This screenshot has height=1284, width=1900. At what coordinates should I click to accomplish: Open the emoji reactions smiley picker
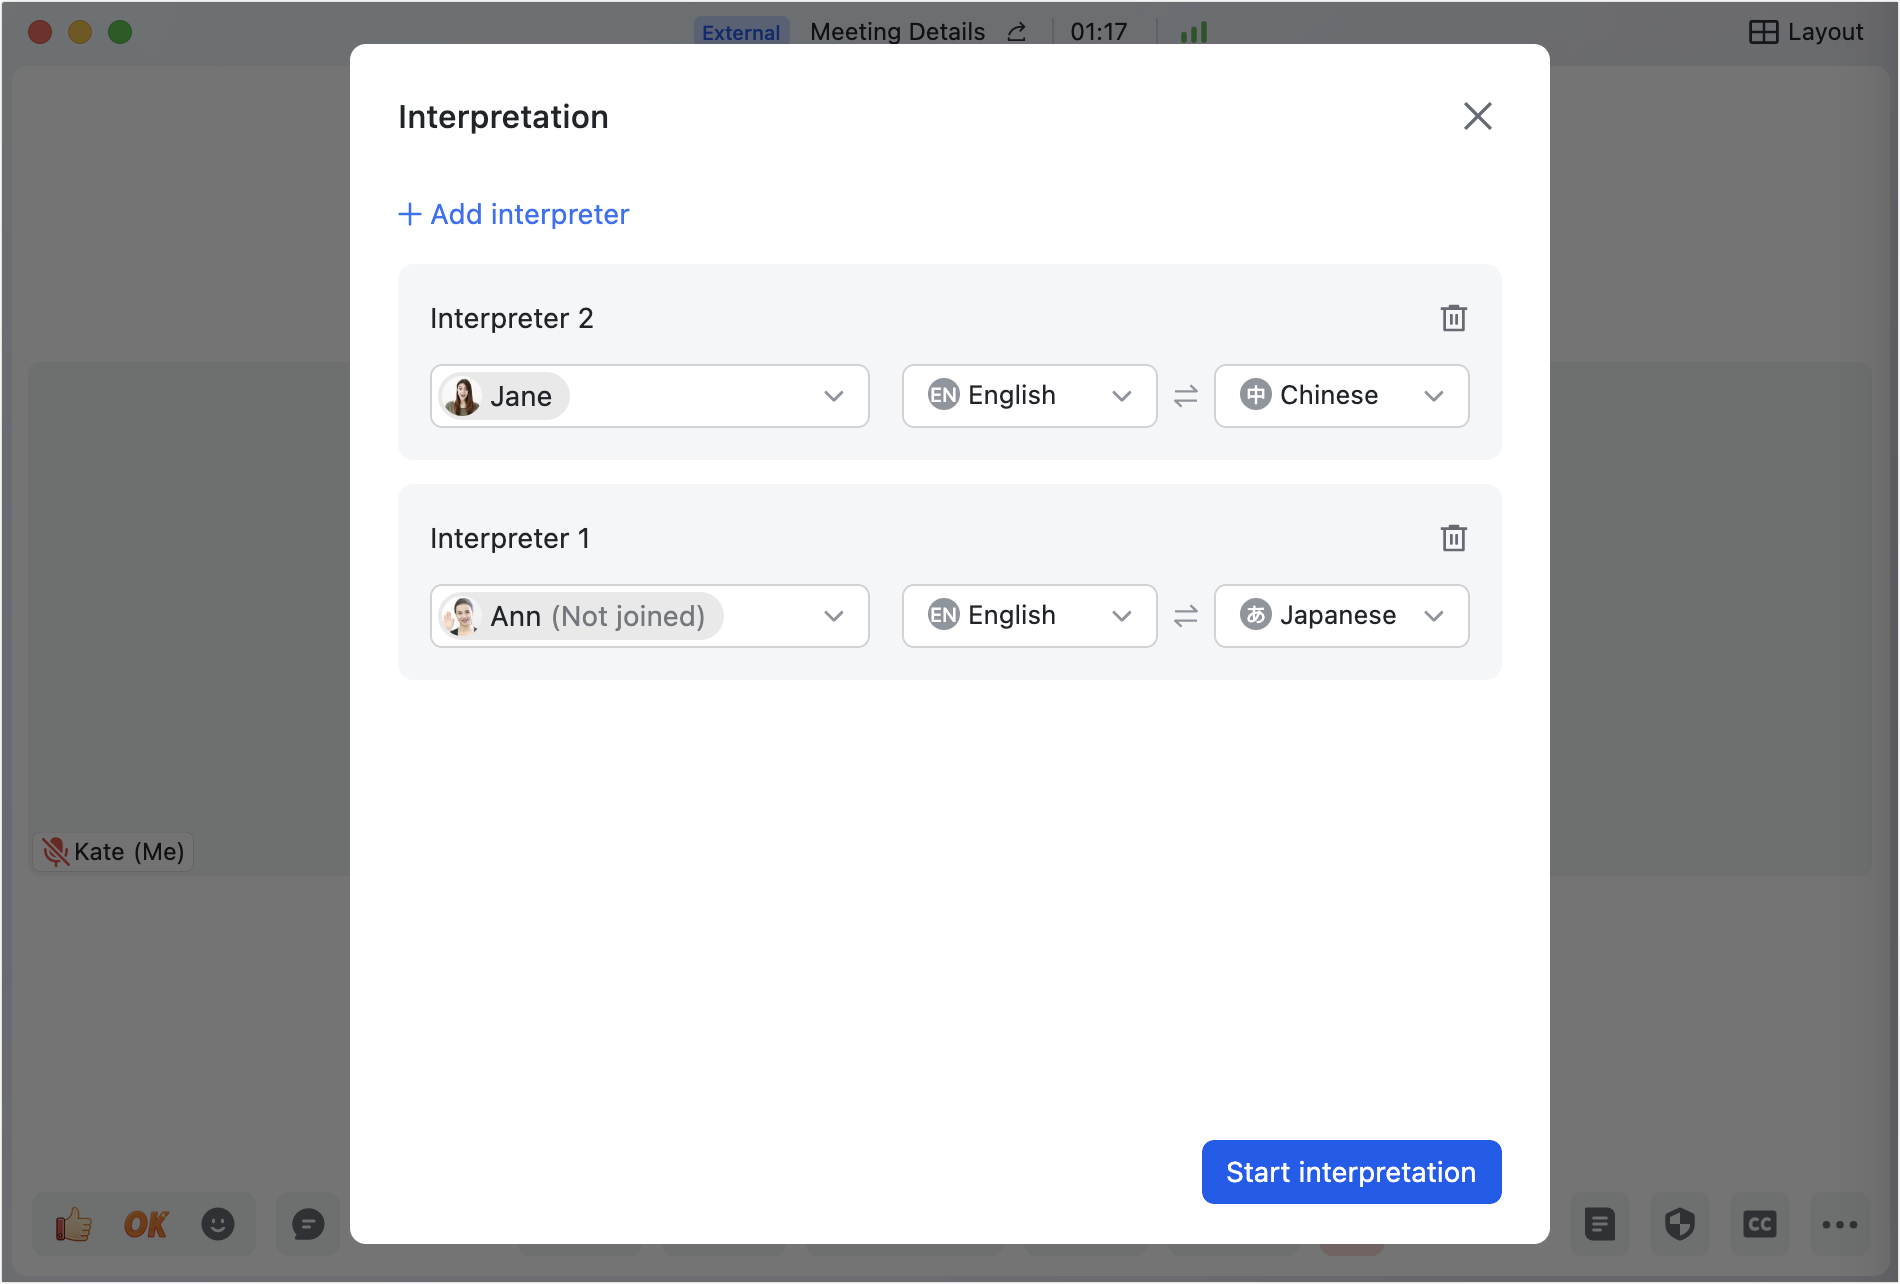(x=219, y=1223)
